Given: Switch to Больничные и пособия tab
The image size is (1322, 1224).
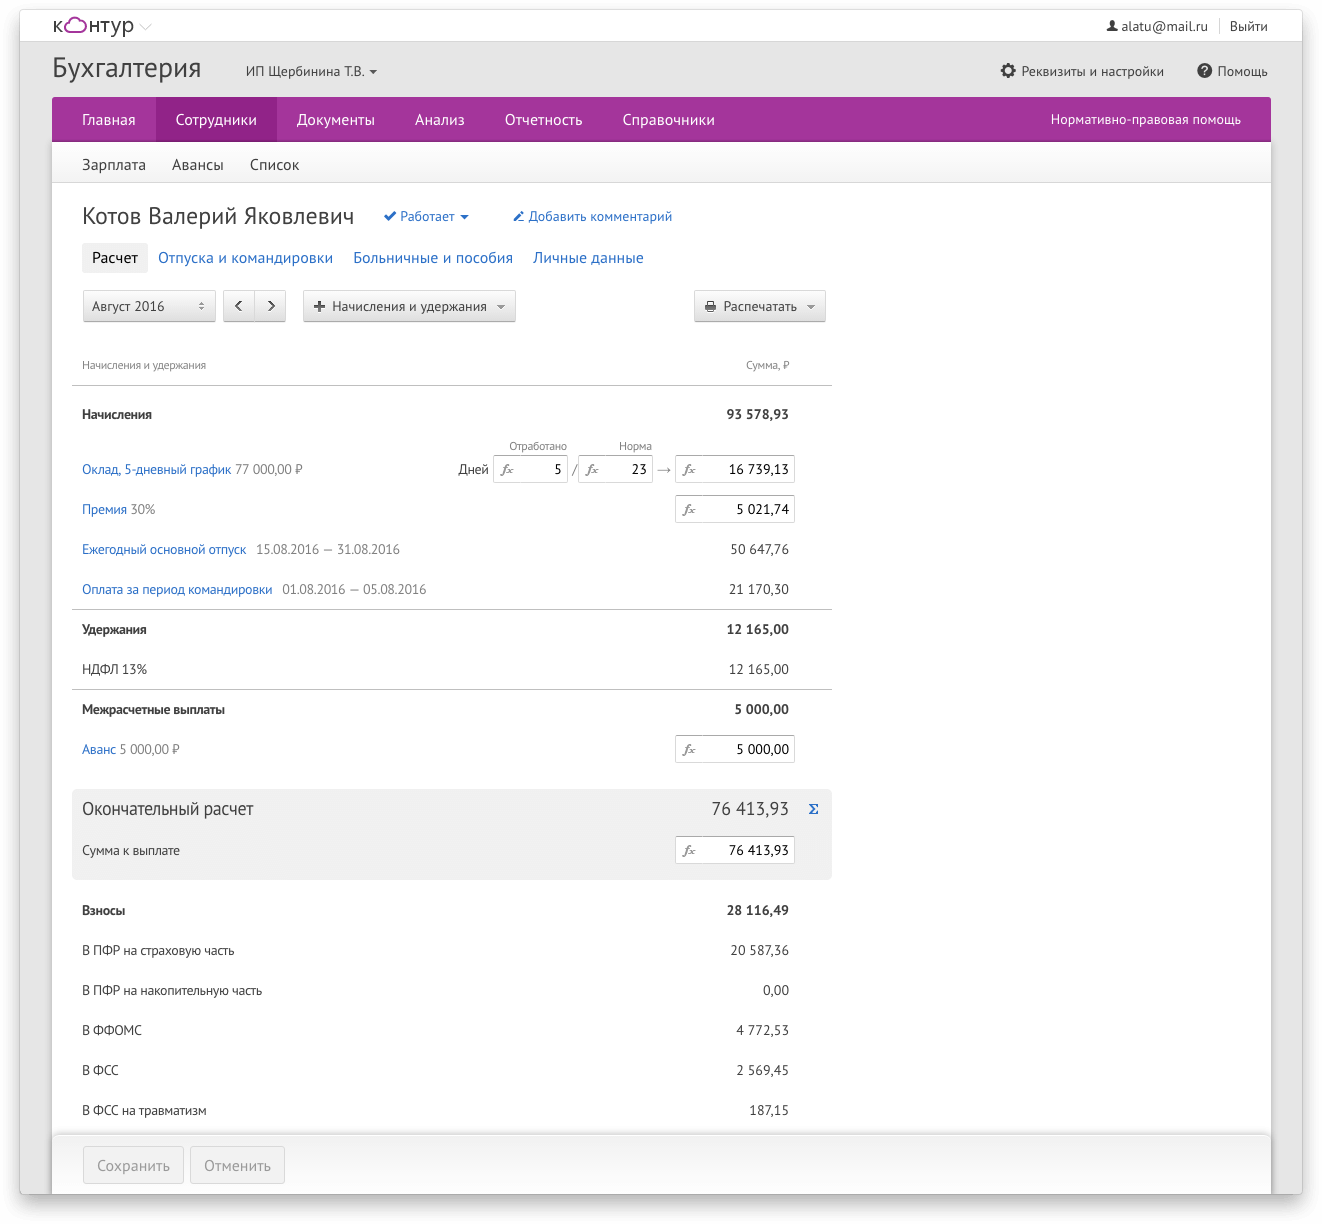Looking at the screenshot, I should pyautogui.click(x=433, y=258).
